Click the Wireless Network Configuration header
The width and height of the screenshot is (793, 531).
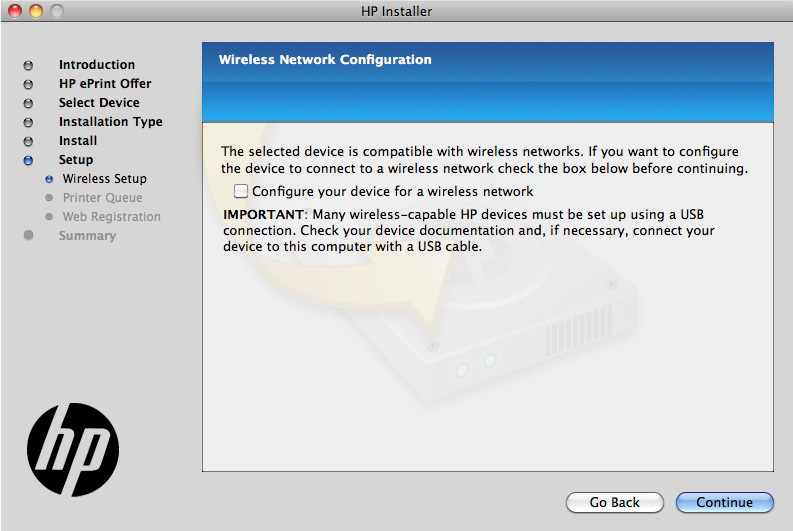click(x=325, y=60)
